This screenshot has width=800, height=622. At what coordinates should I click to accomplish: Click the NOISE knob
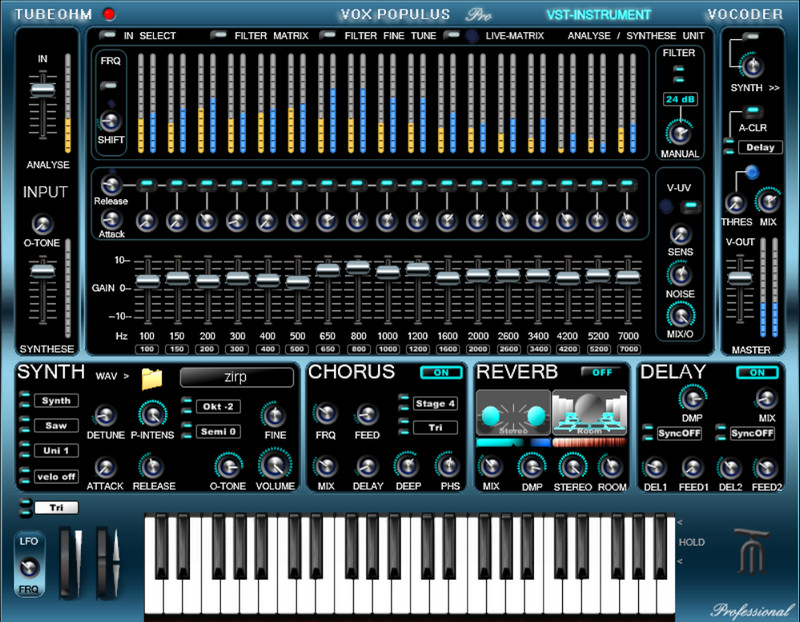(x=680, y=275)
